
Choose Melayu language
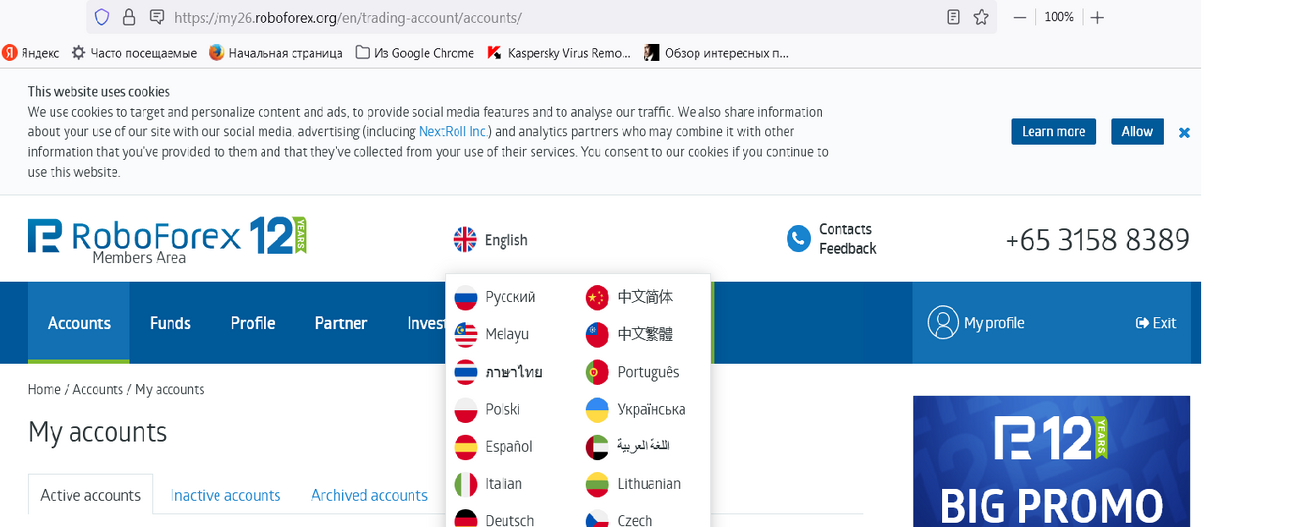pos(507,334)
